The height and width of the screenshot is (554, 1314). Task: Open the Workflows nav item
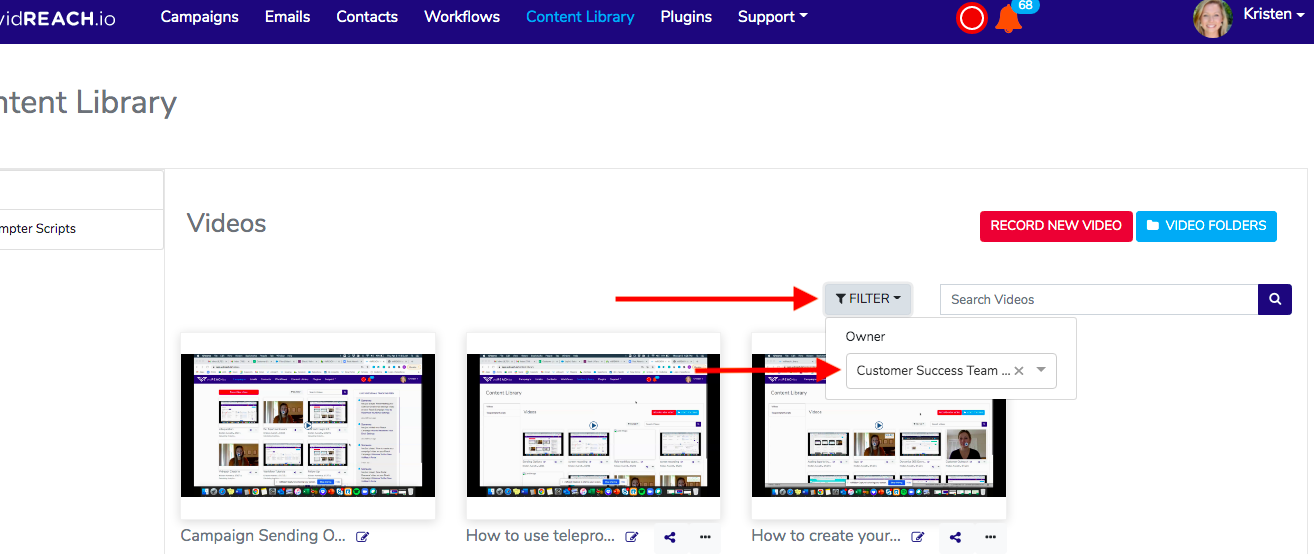pos(462,17)
